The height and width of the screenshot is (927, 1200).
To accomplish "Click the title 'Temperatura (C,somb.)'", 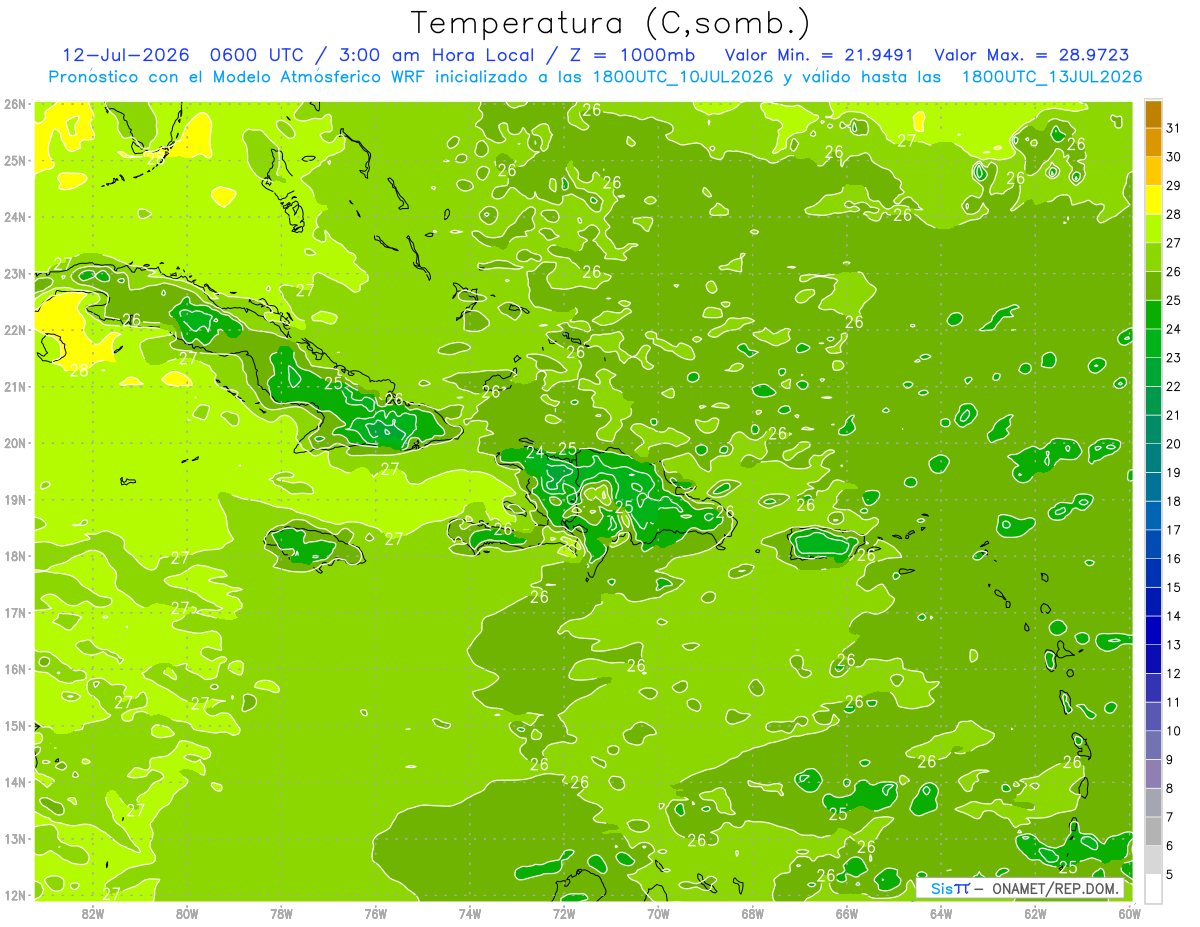I will click(611, 23).
